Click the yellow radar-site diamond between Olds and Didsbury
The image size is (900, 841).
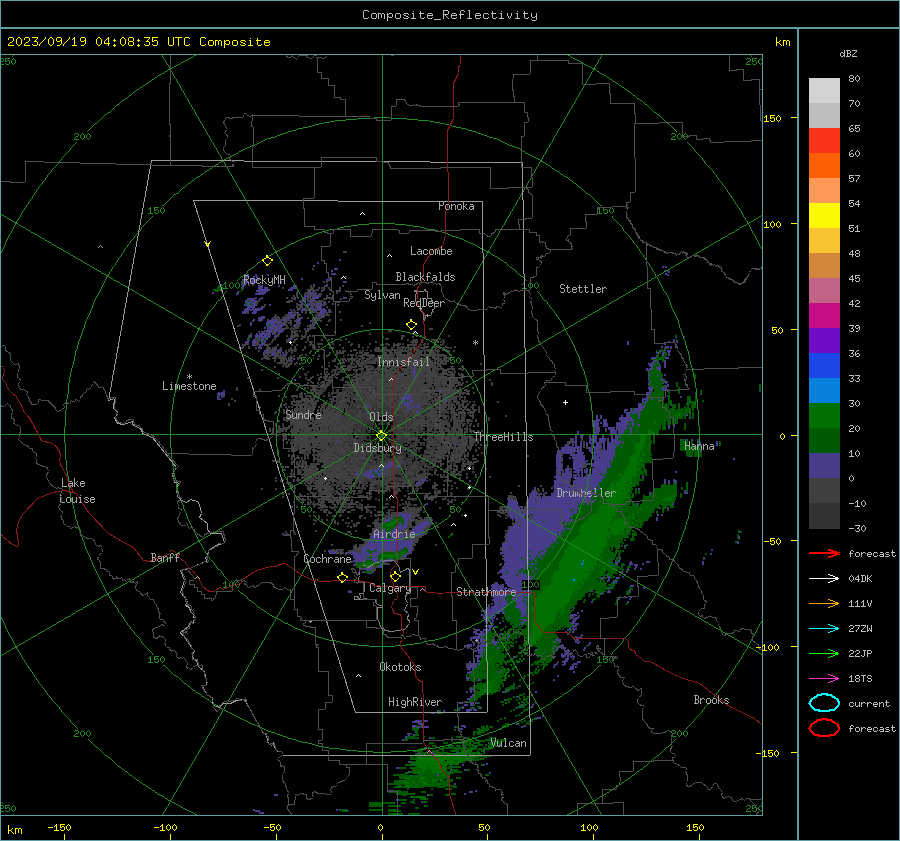[381, 436]
